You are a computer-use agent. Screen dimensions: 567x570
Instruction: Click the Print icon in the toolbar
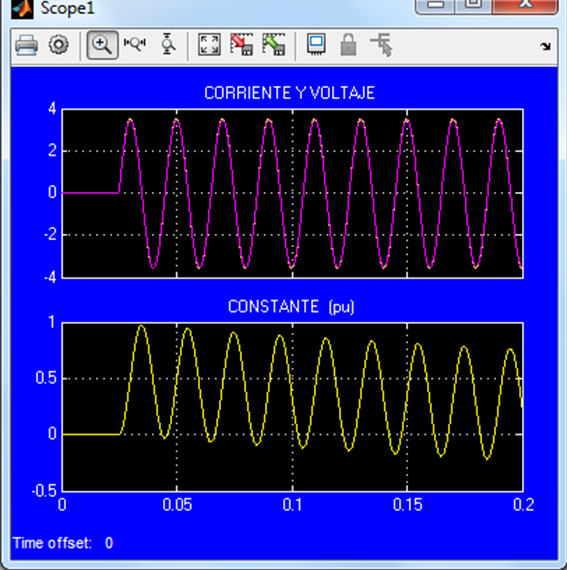click(x=27, y=45)
